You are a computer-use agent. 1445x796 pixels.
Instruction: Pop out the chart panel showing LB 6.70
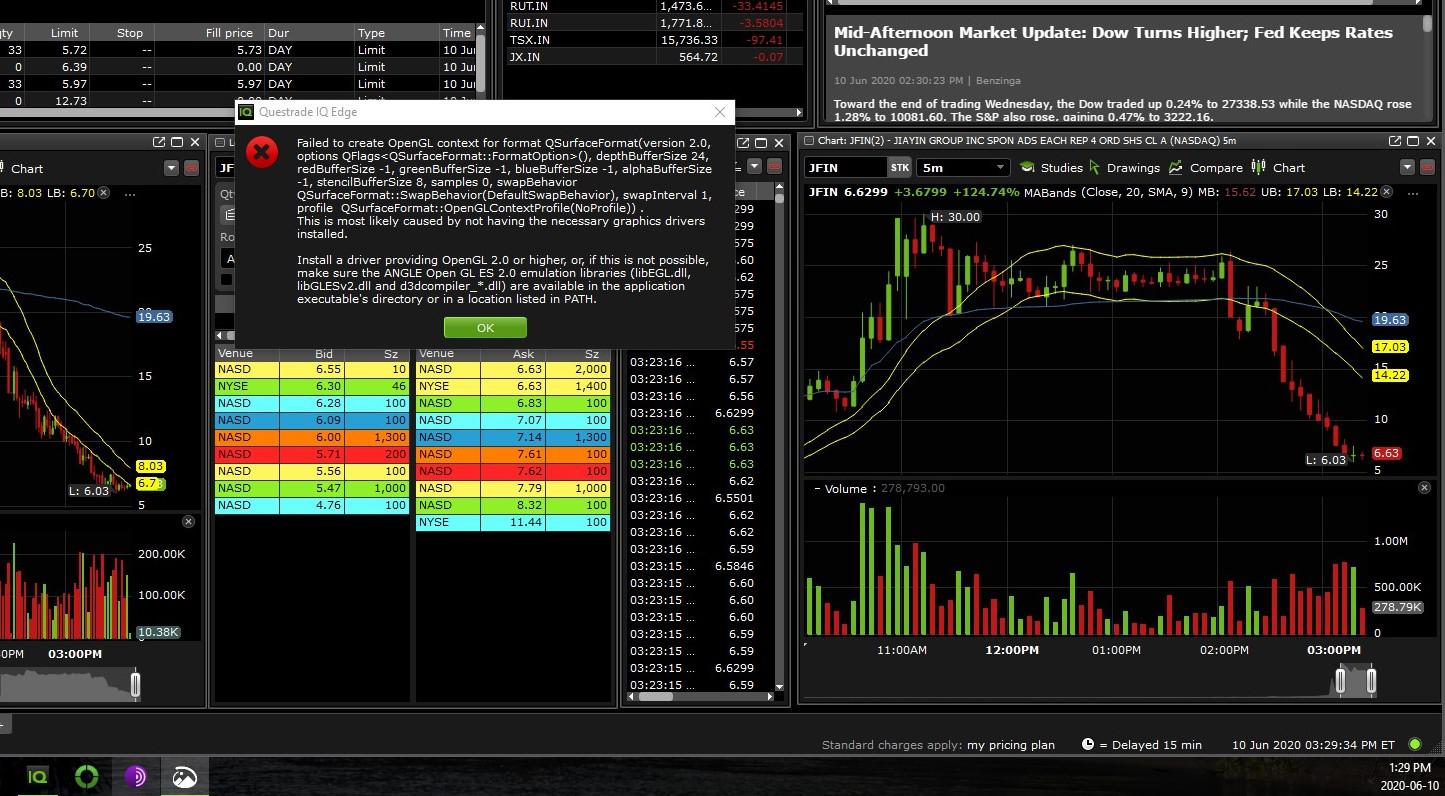pyautogui.click(x=158, y=143)
